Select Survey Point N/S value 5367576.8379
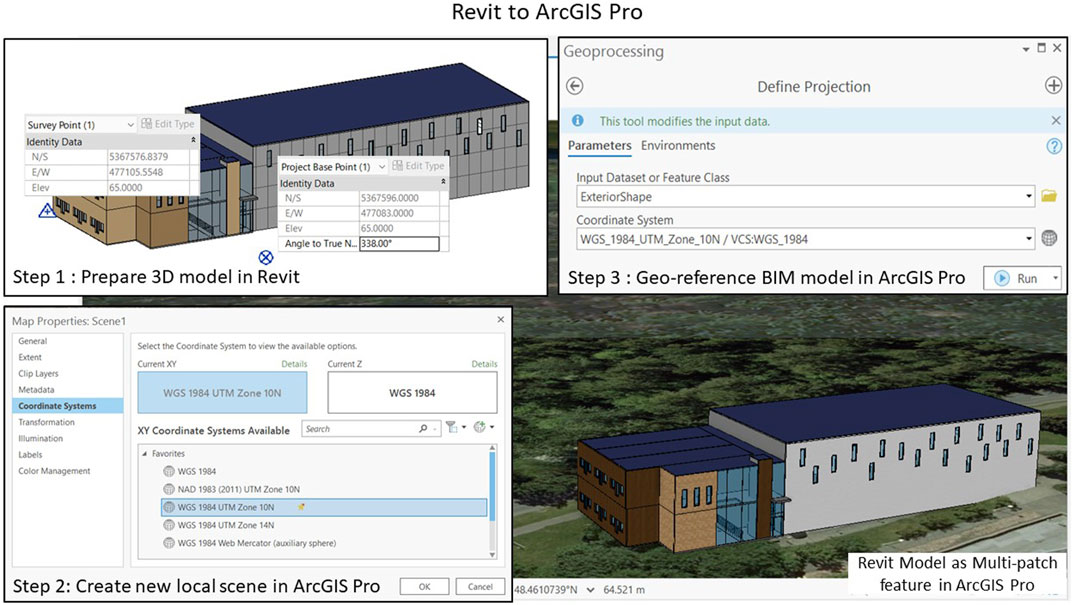Viewport: 1072px width, 605px height. coord(138,157)
